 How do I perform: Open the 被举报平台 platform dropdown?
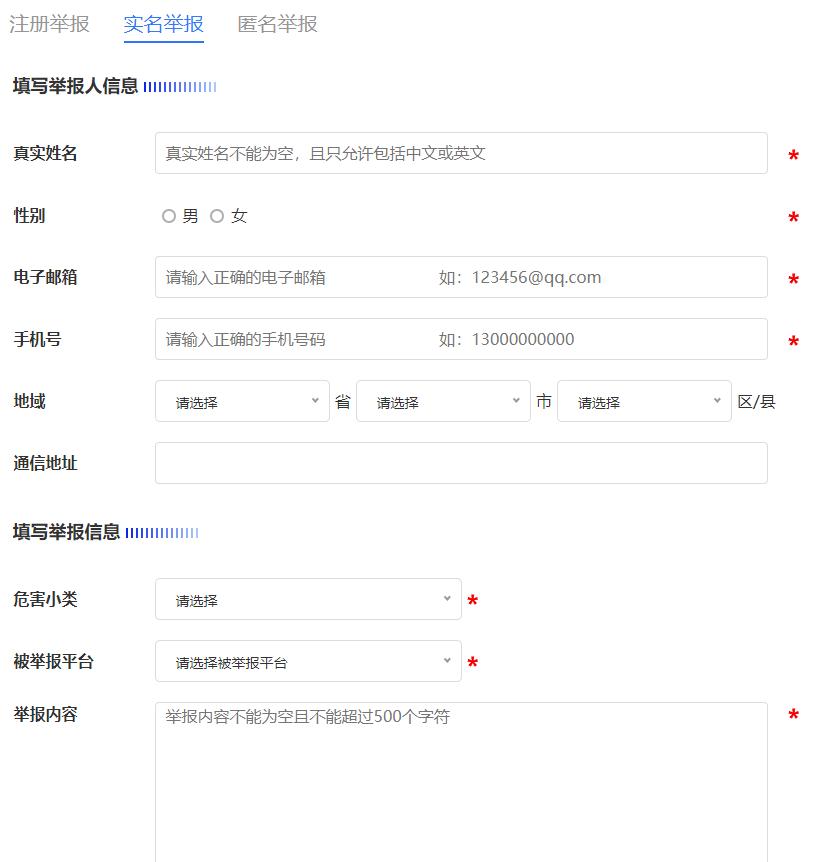tap(308, 661)
